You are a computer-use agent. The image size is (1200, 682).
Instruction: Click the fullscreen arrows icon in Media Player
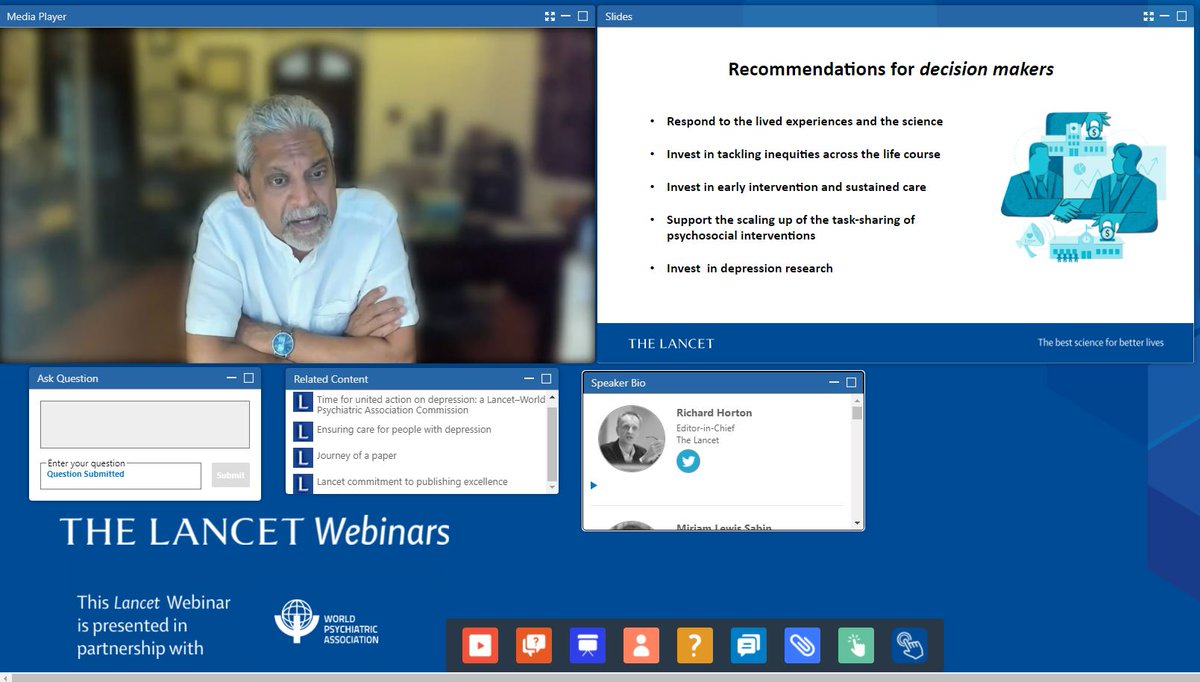coord(550,16)
